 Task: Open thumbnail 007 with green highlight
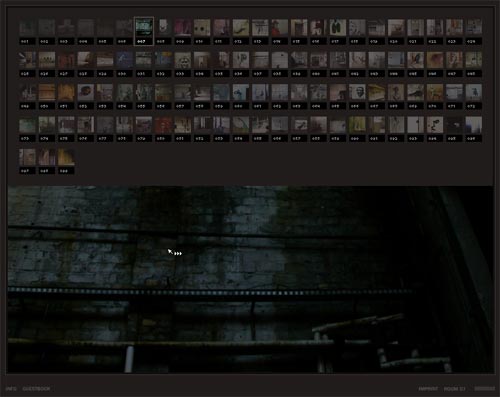pyautogui.click(x=144, y=27)
